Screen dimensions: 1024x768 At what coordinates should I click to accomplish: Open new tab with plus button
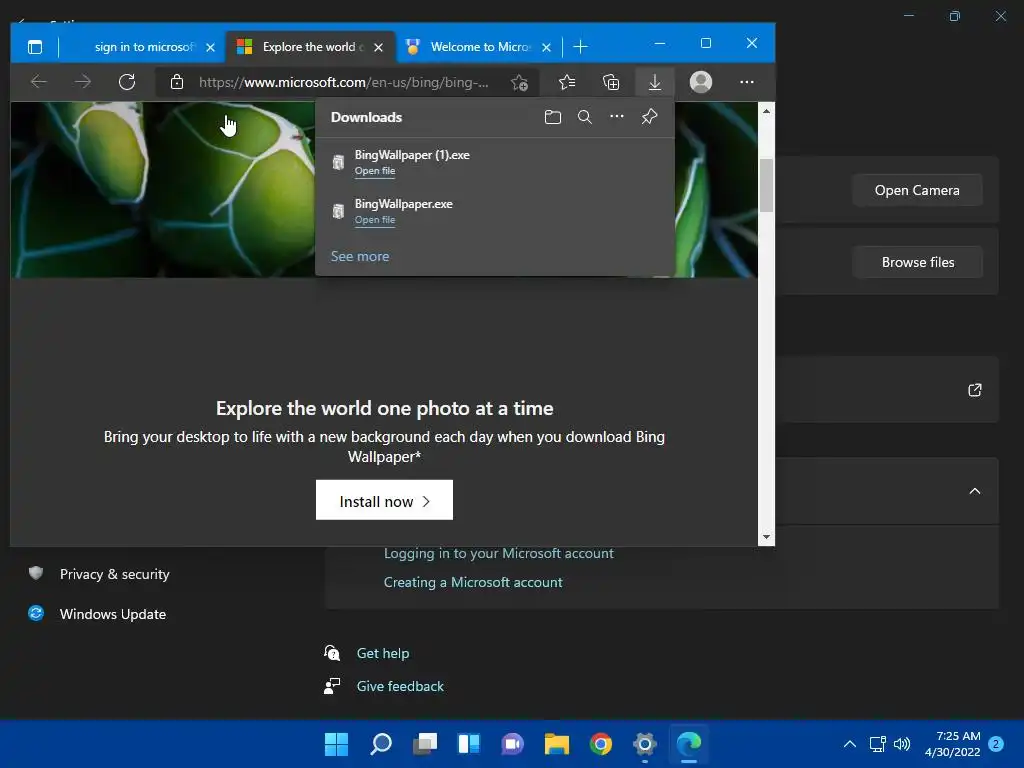581,47
